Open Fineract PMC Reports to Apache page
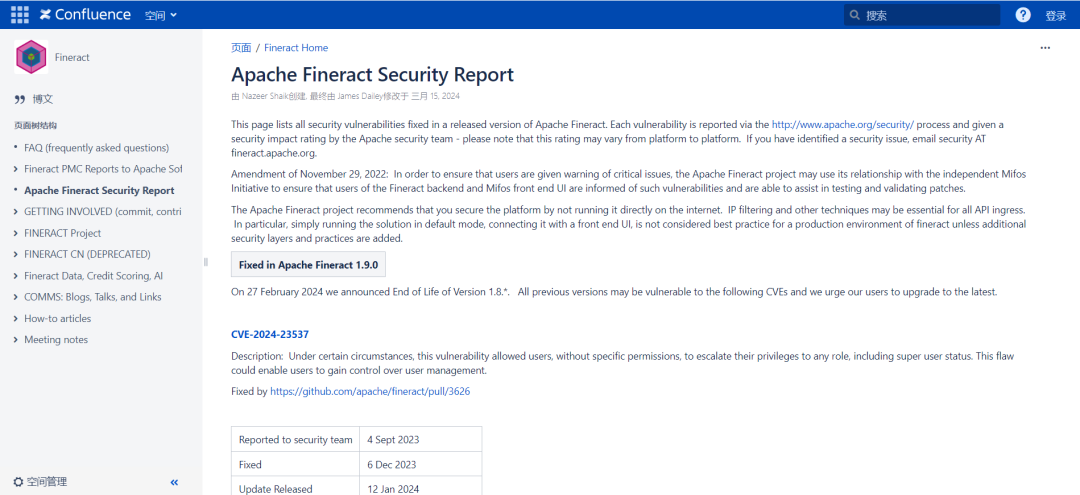Screen dimensions: 1080x495 coord(103,169)
